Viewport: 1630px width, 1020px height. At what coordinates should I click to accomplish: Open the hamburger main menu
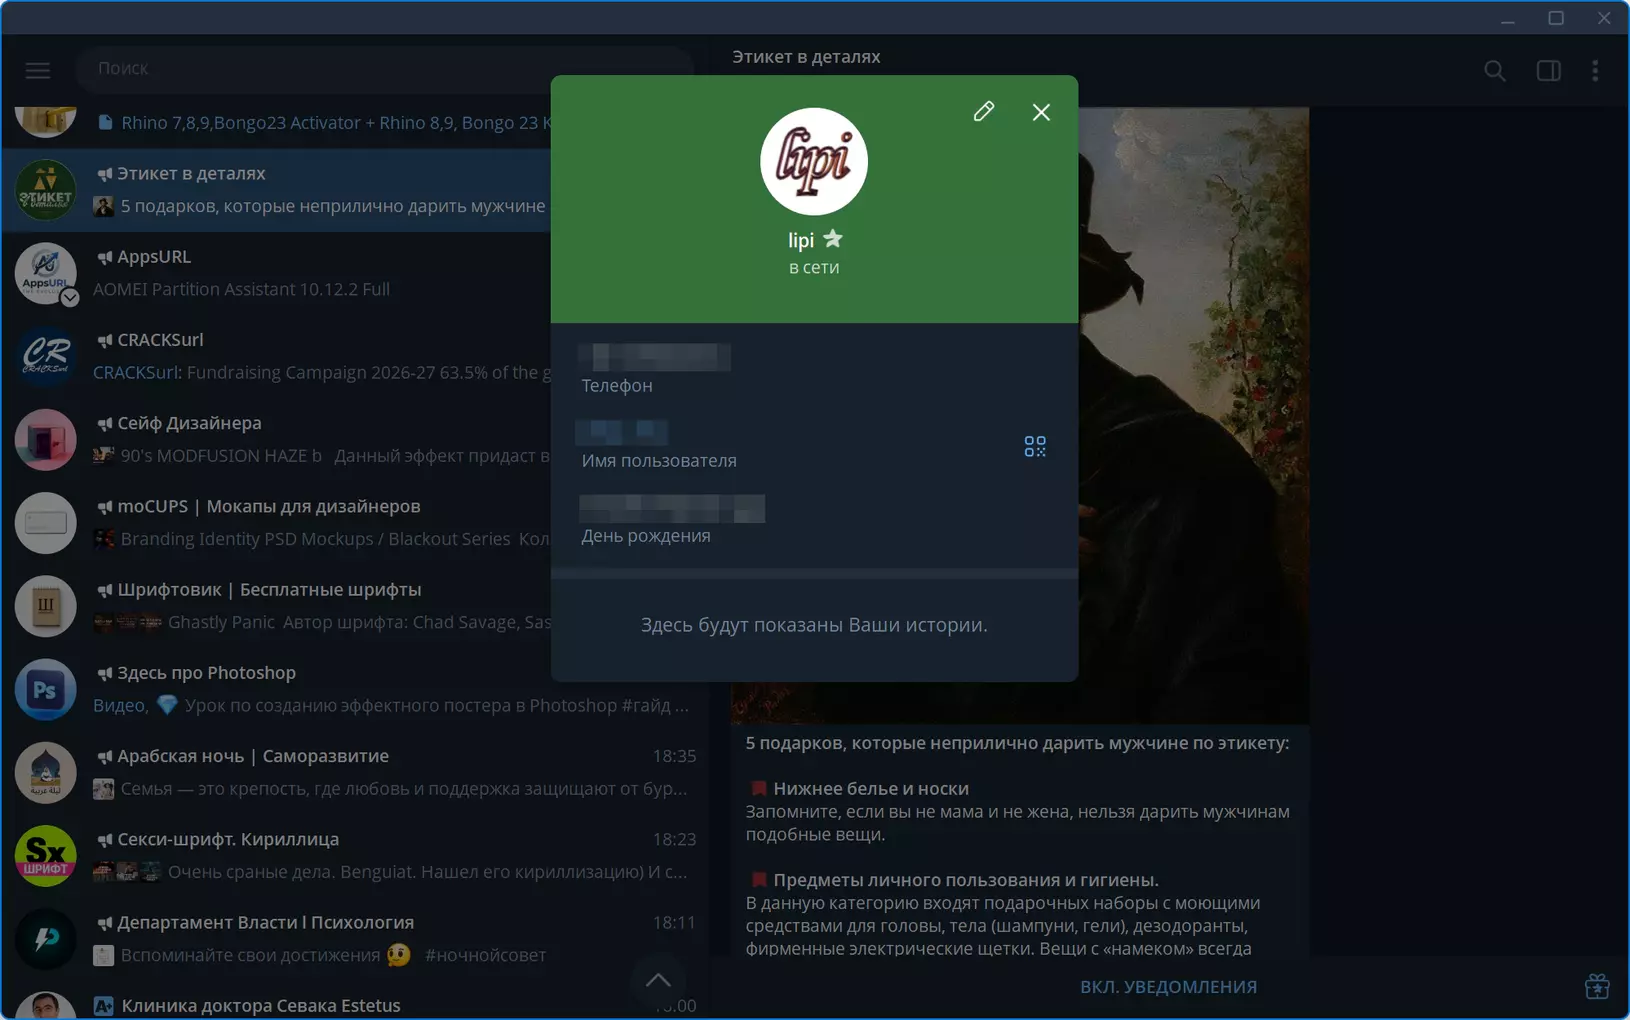pyautogui.click(x=38, y=70)
